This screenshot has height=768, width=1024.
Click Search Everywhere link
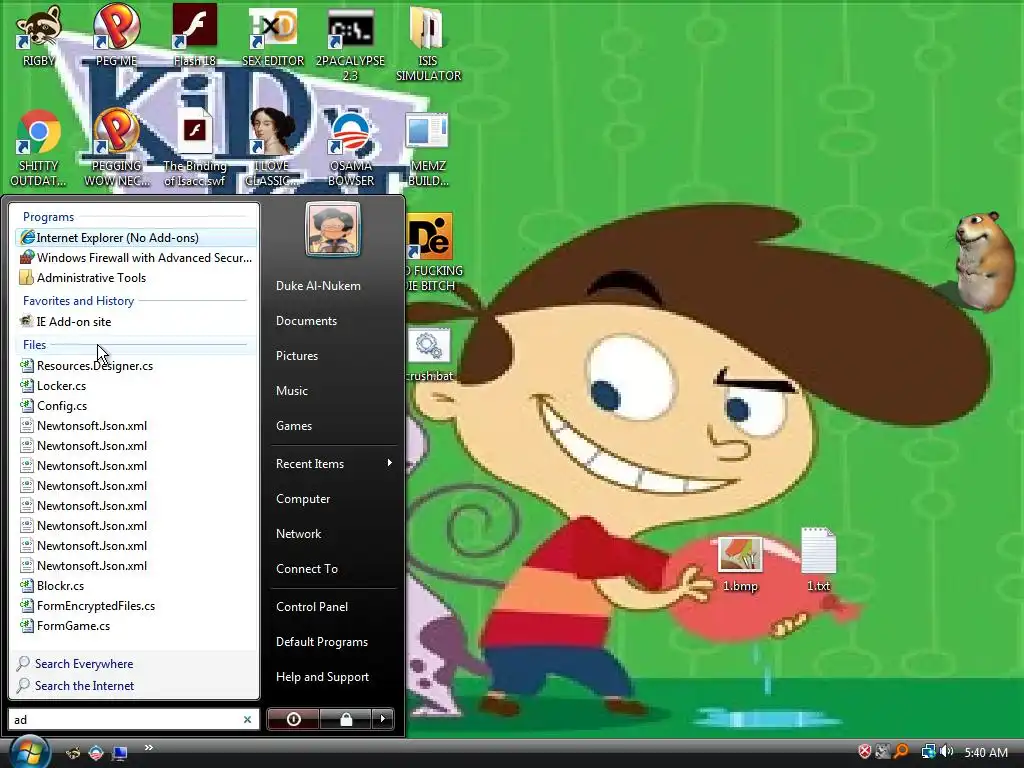tap(84, 664)
